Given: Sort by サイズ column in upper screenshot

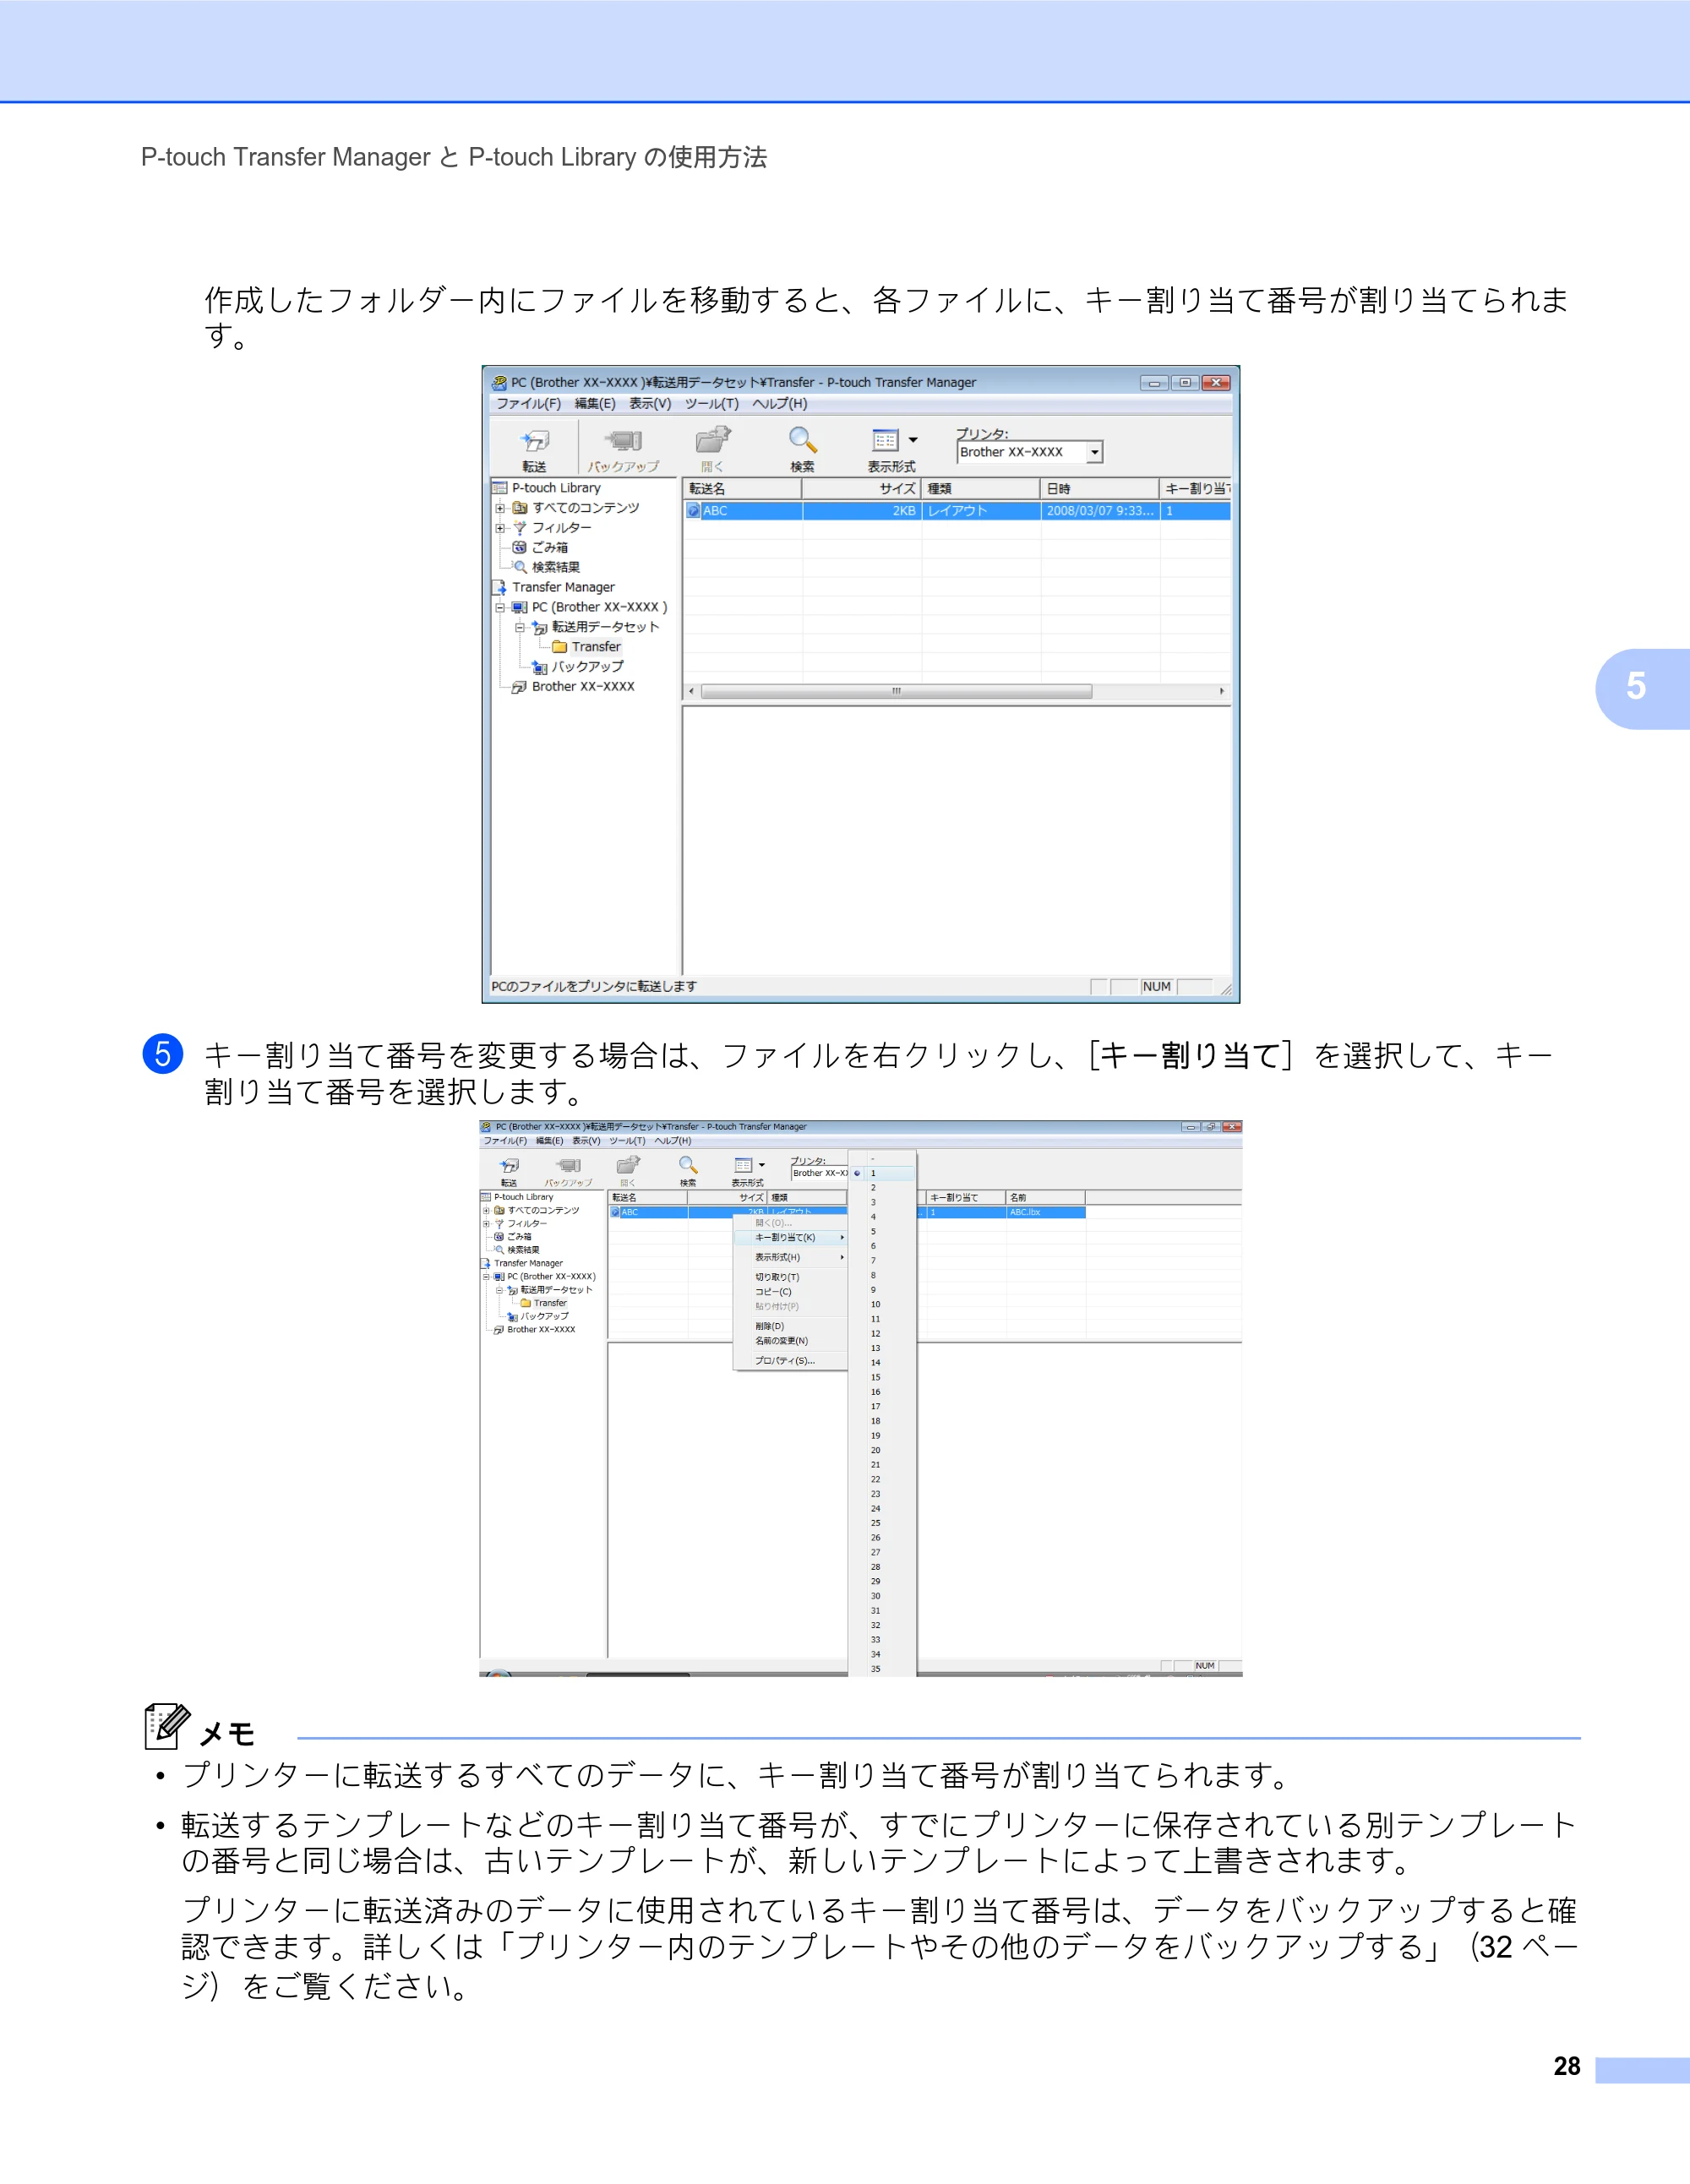Looking at the screenshot, I should tap(862, 489).
